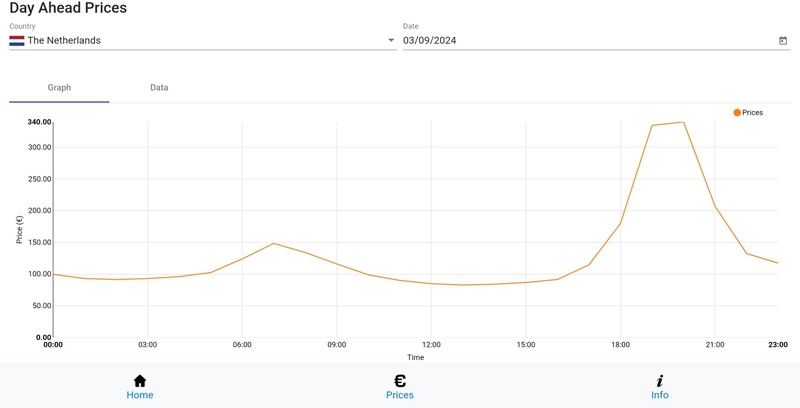The height and width of the screenshot is (408, 800).
Task: Click the morning price peak near 07:00
Action: tap(273, 243)
